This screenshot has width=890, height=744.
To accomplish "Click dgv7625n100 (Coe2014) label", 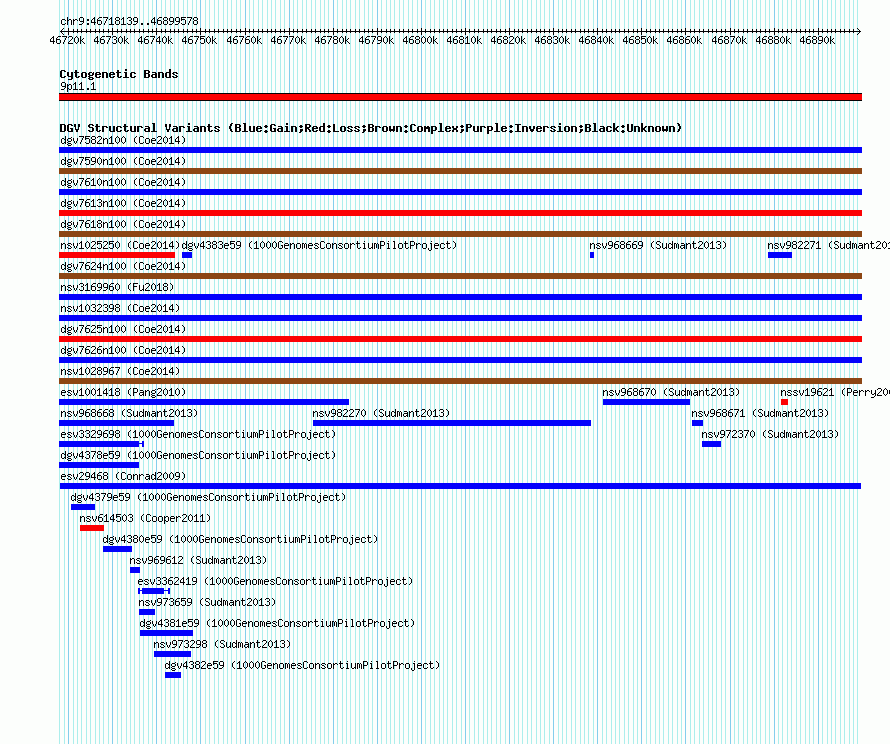I will click(x=123, y=329).
